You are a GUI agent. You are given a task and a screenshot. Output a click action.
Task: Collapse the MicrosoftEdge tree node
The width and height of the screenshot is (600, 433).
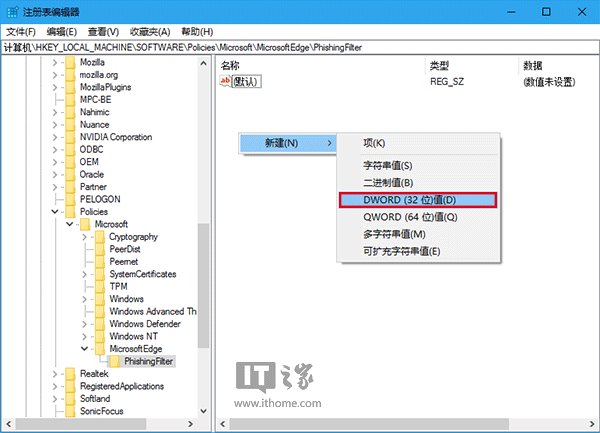pos(85,348)
